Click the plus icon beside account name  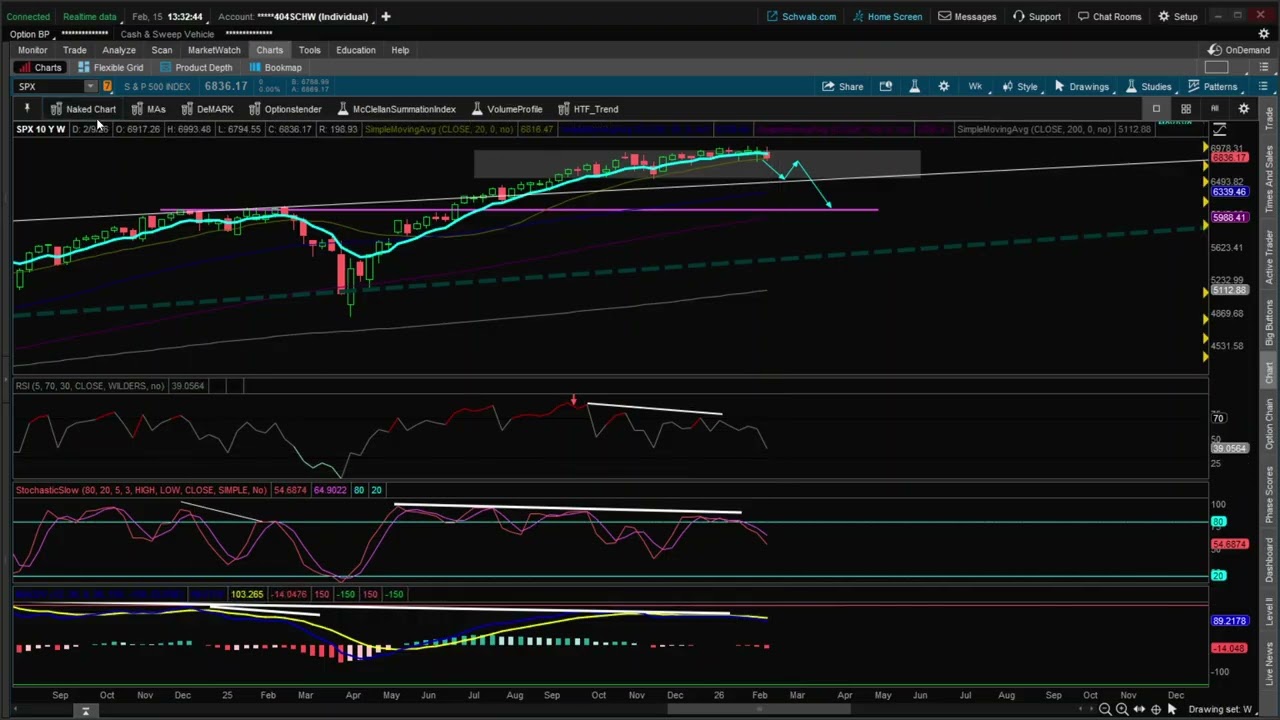385,16
